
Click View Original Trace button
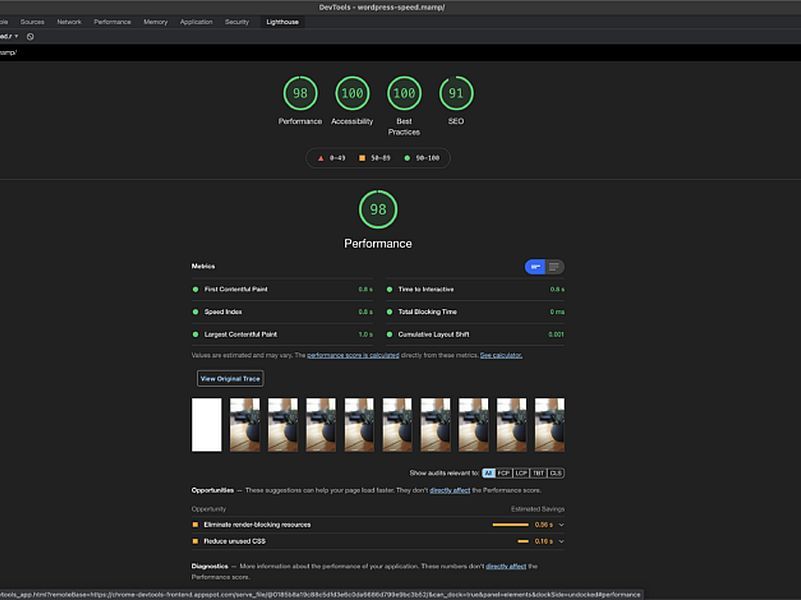click(x=230, y=379)
